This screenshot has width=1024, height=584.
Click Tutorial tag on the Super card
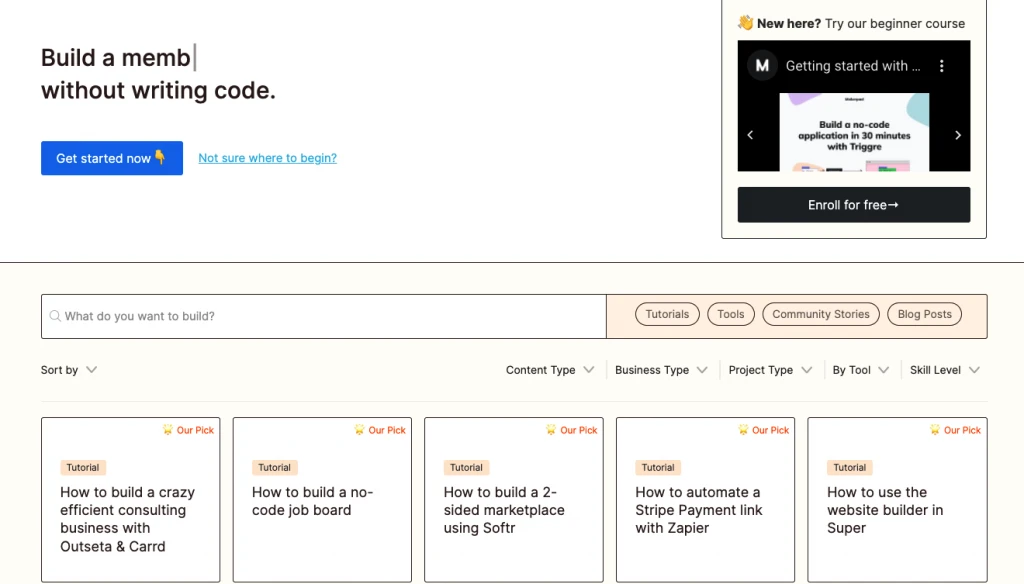[x=850, y=468]
